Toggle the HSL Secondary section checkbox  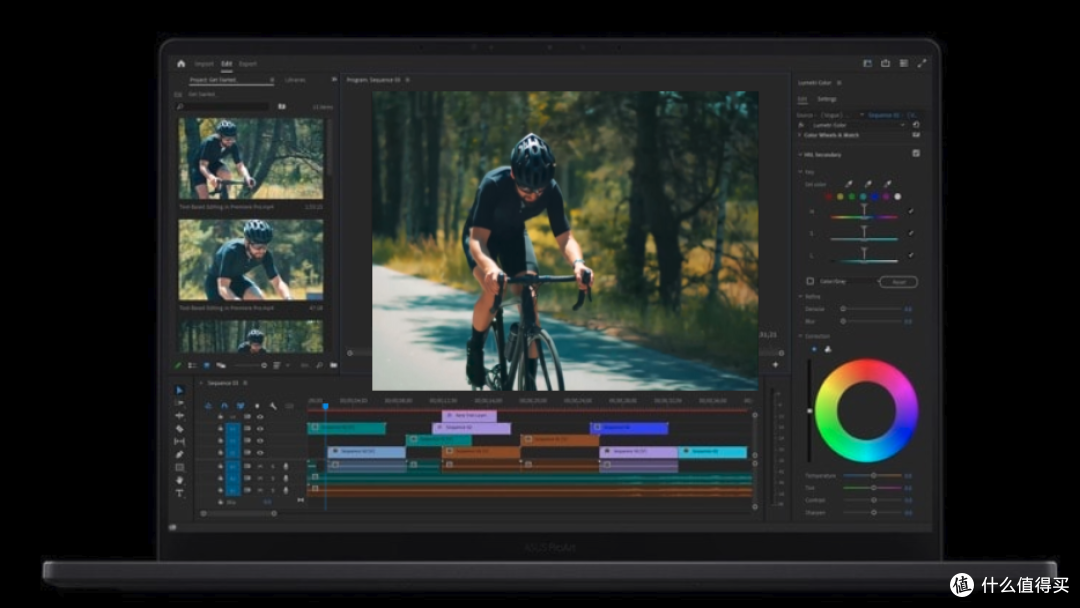click(916, 154)
